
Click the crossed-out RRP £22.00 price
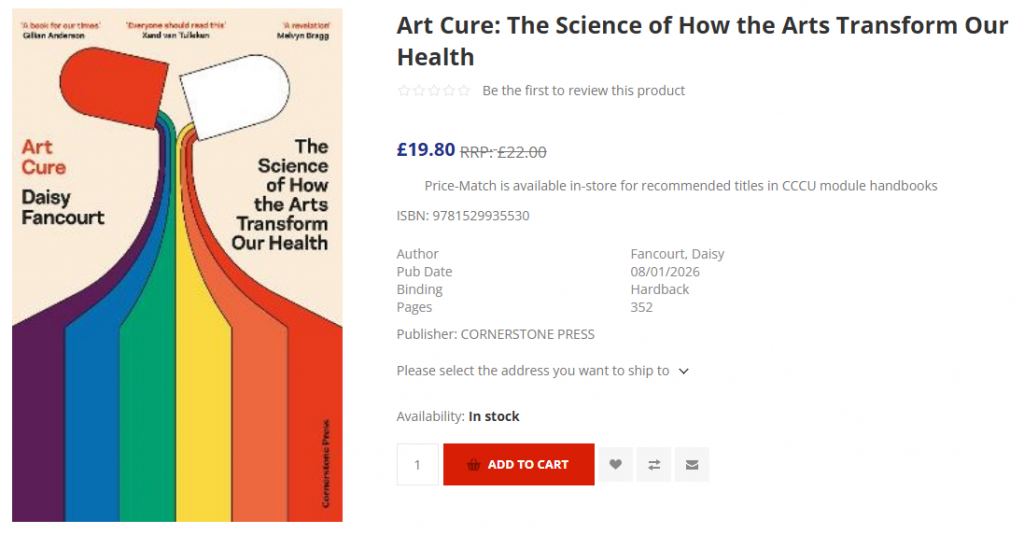click(x=503, y=152)
